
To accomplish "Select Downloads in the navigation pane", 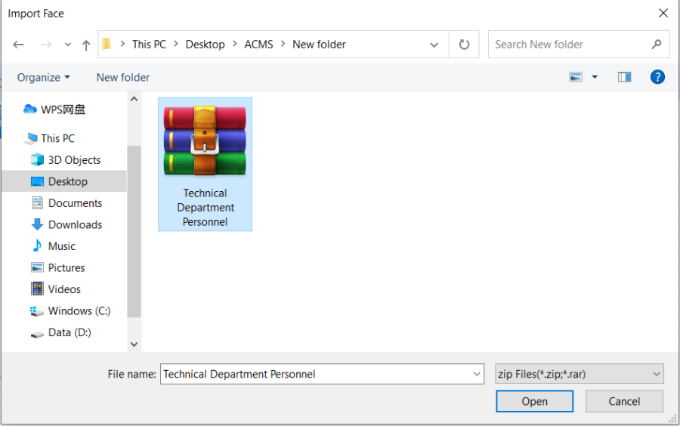I will [75, 224].
